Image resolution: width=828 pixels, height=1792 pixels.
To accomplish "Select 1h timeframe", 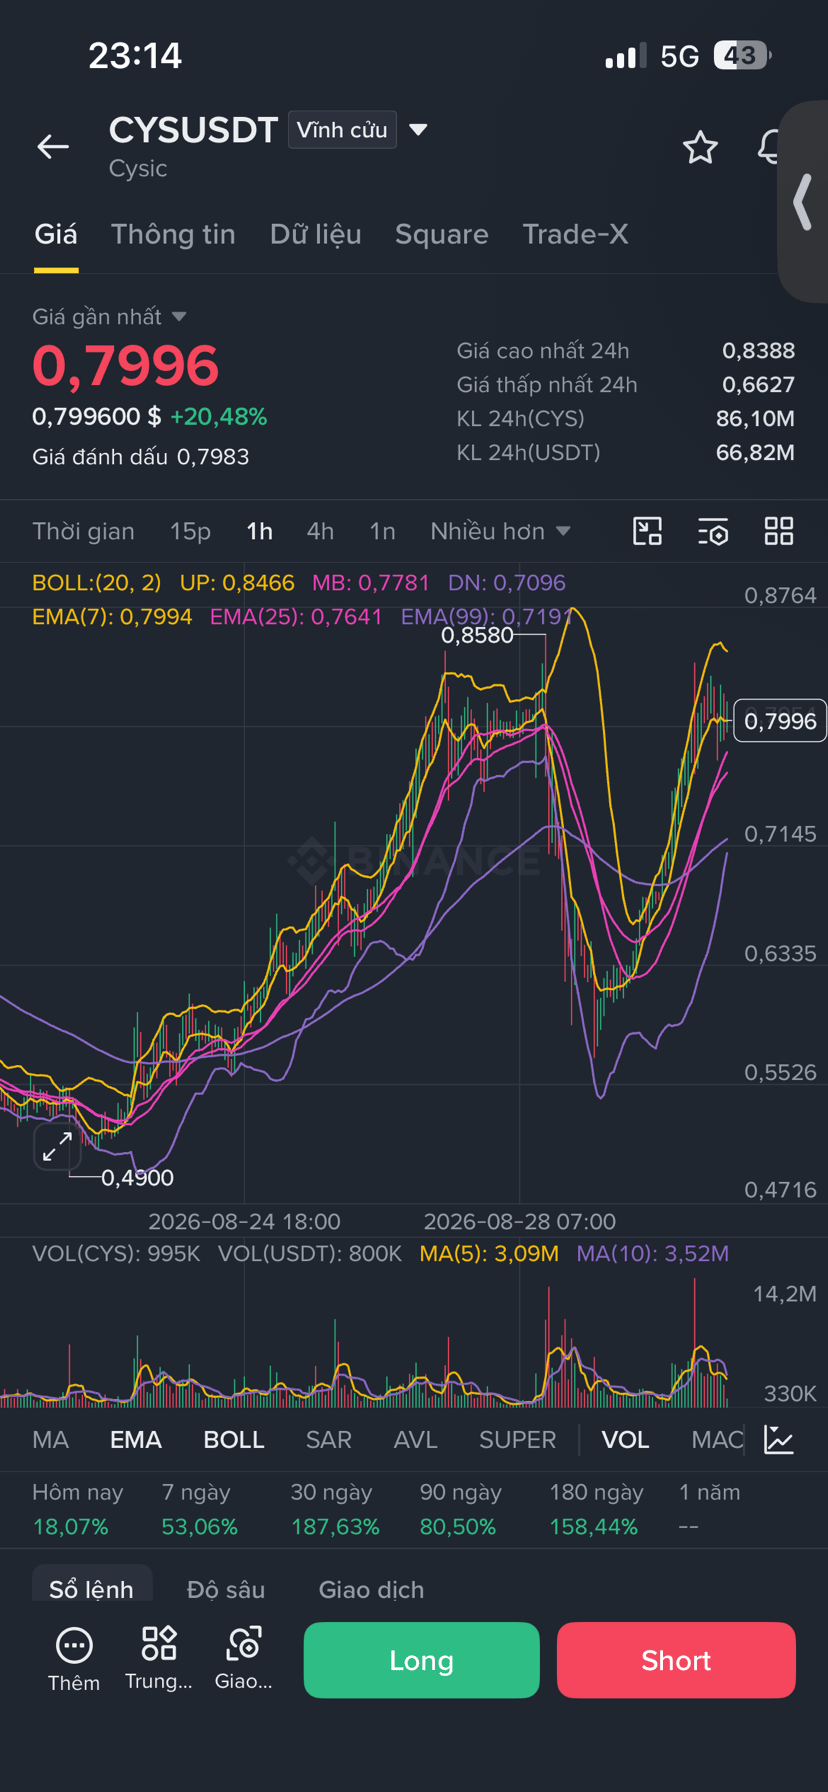I will coord(260,531).
